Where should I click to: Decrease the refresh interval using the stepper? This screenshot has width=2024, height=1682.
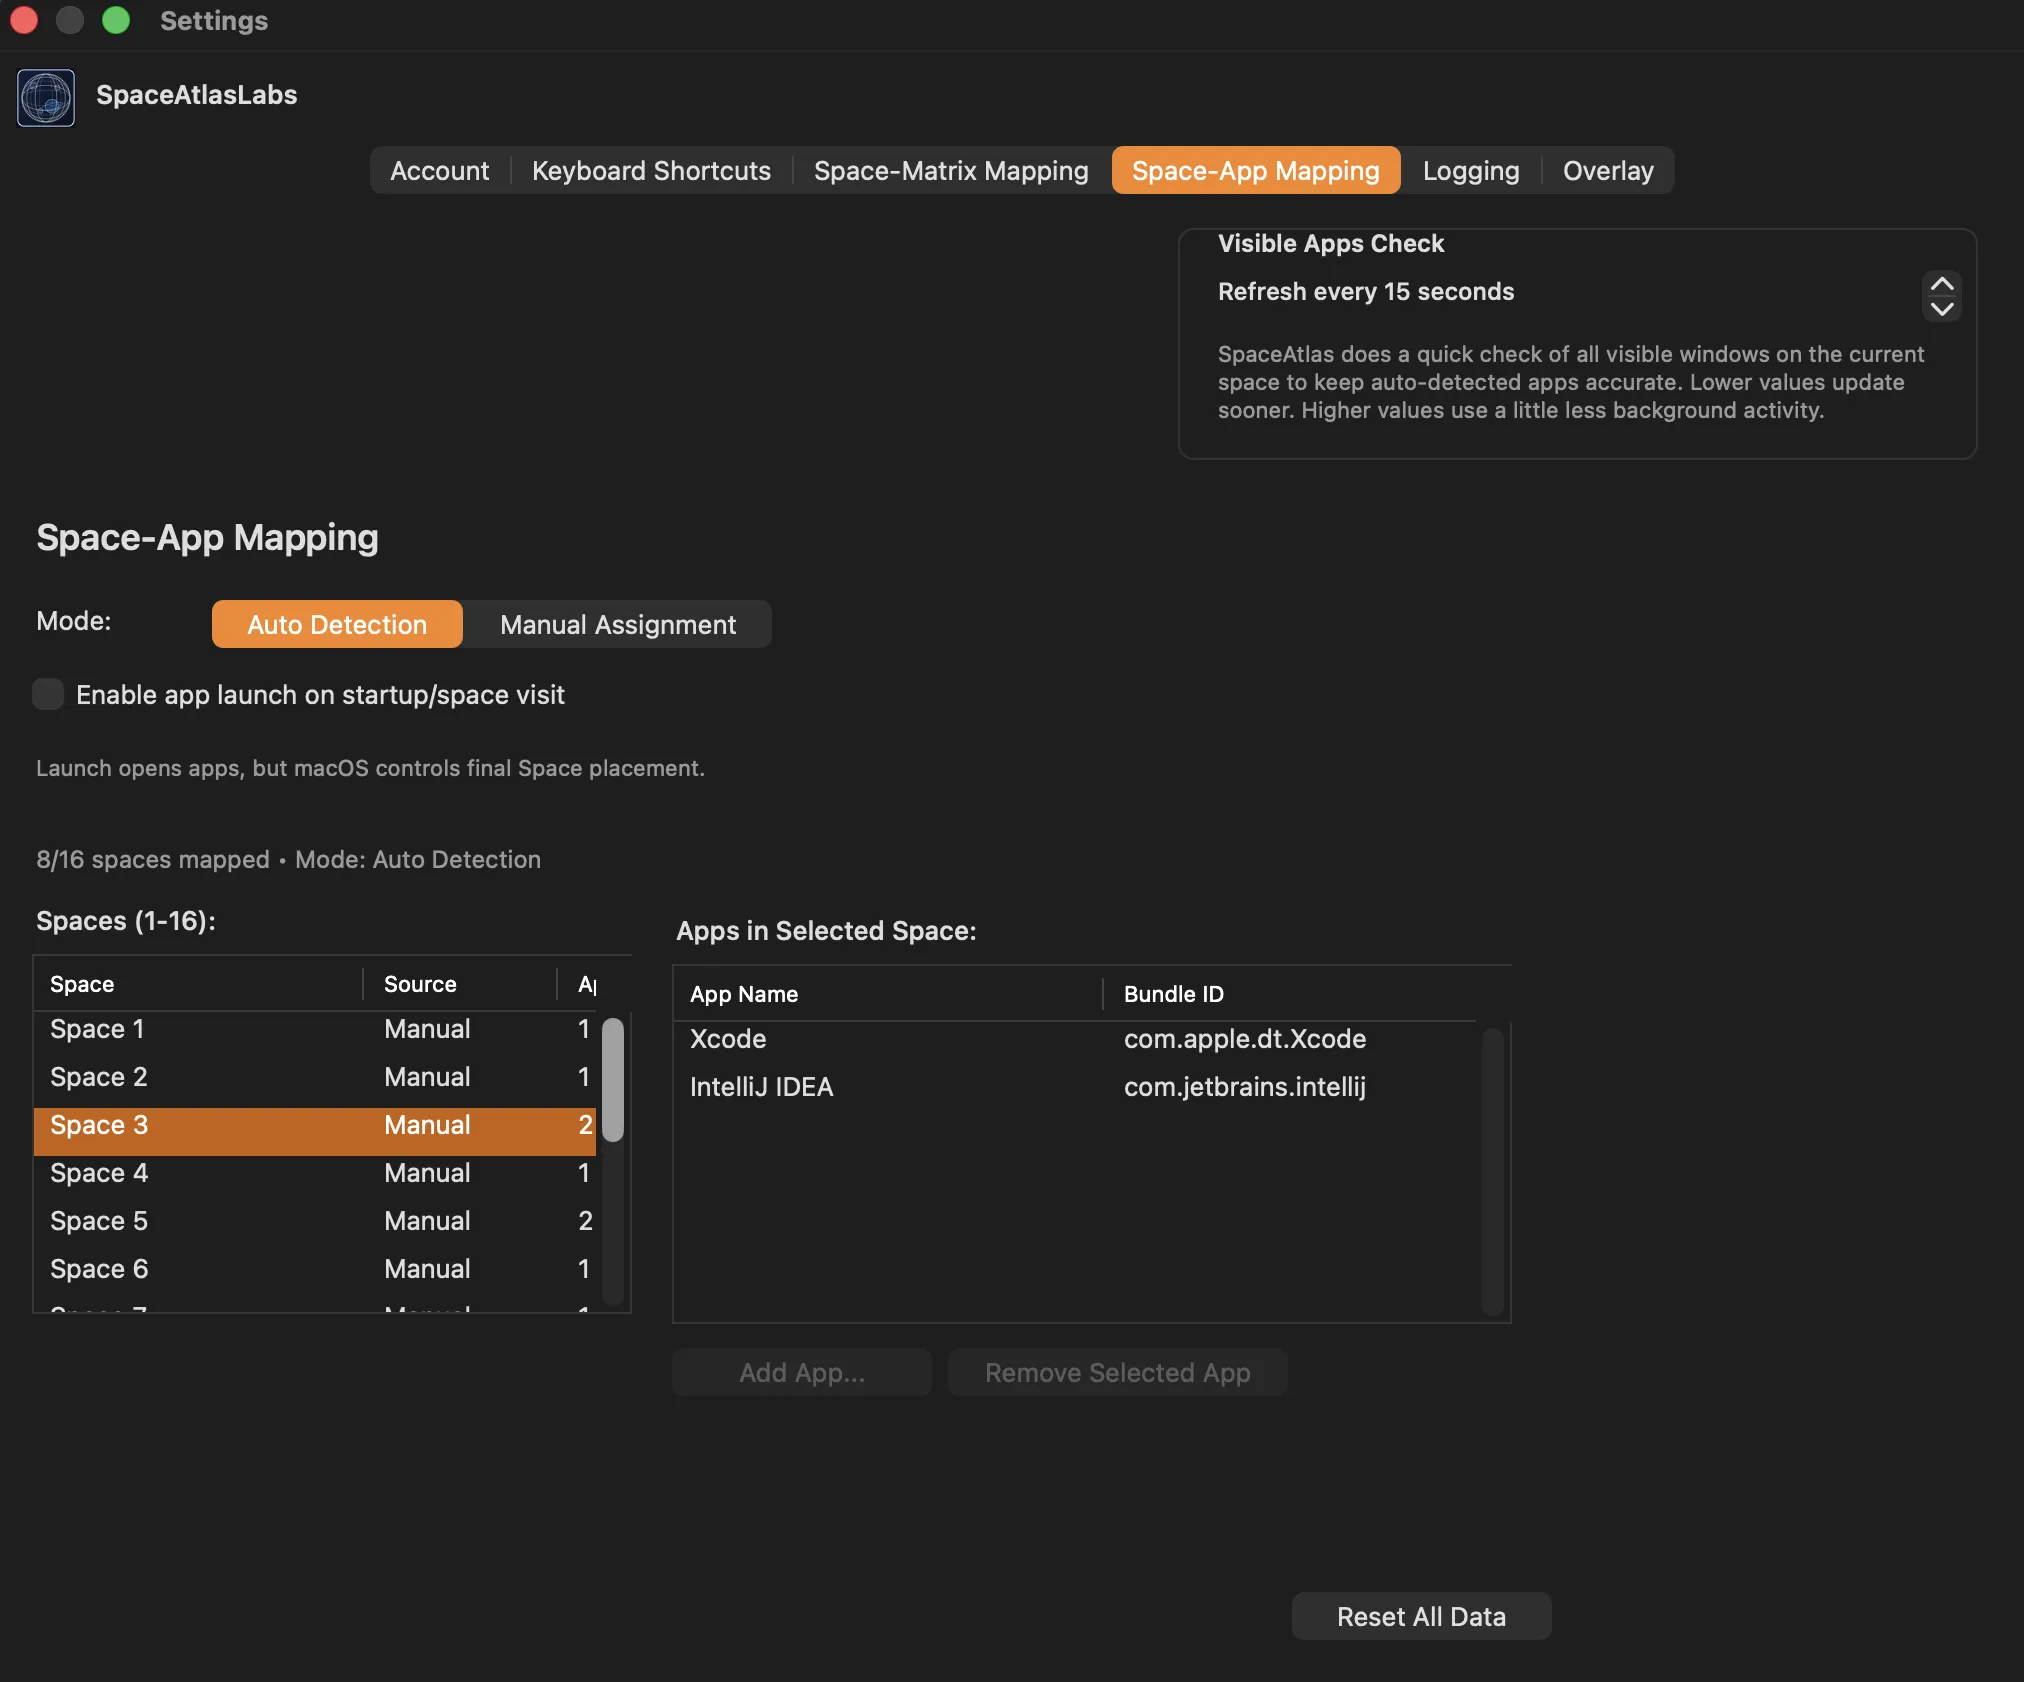(1942, 311)
